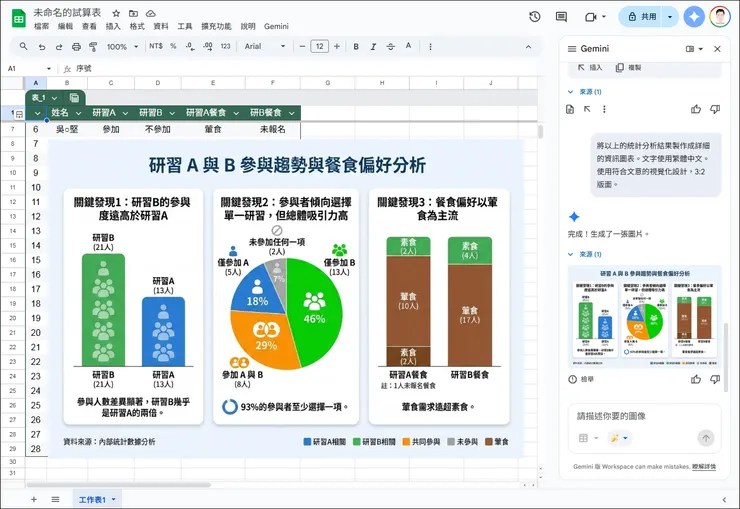Image resolution: width=740 pixels, height=509 pixels.
Task: Increase decimal places
Action: coord(208,46)
